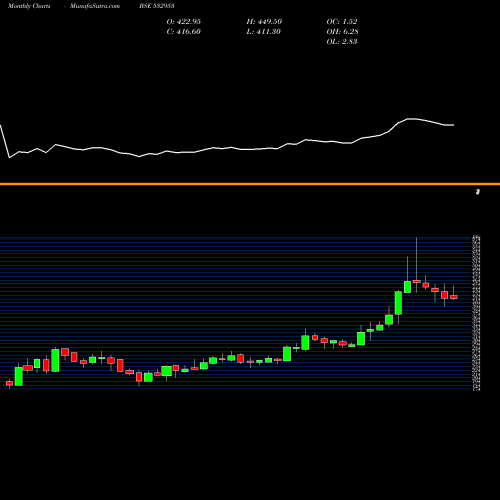Open the MunafaSutra.com label
The image size is (500, 500).
[x=95, y=6]
